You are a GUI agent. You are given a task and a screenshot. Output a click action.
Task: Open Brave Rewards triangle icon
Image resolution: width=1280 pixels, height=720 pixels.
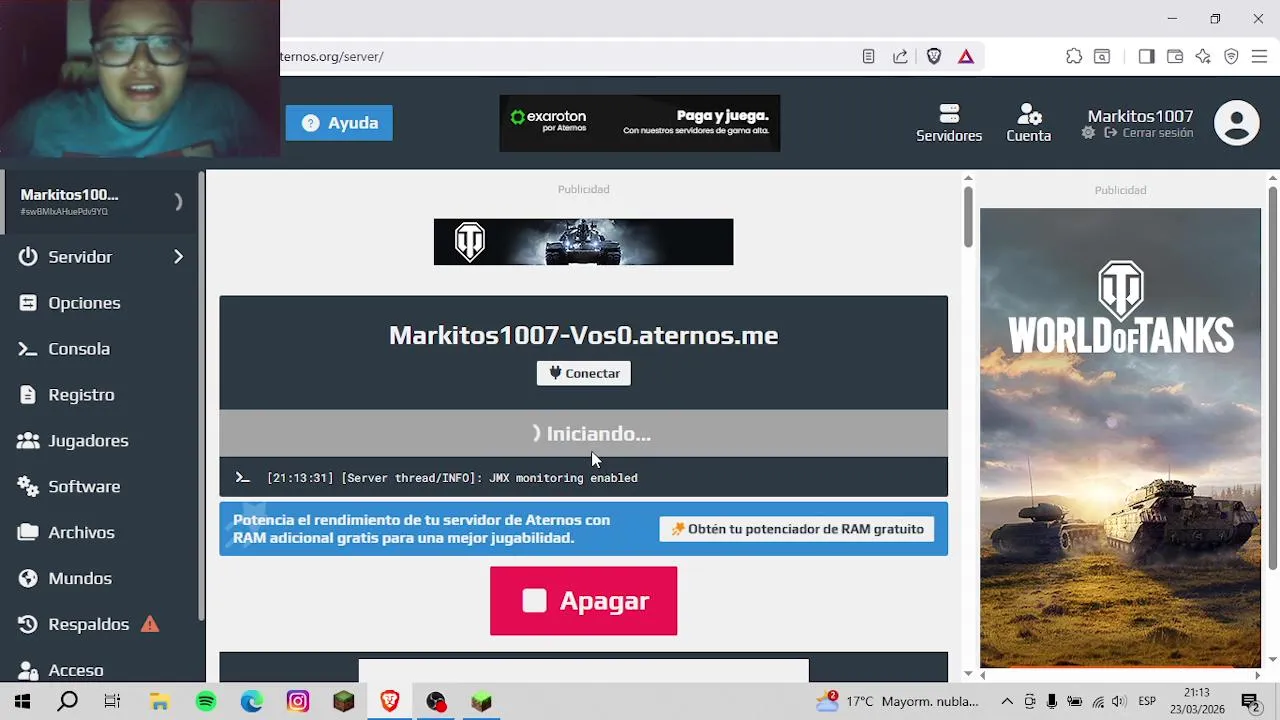(966, 57)
